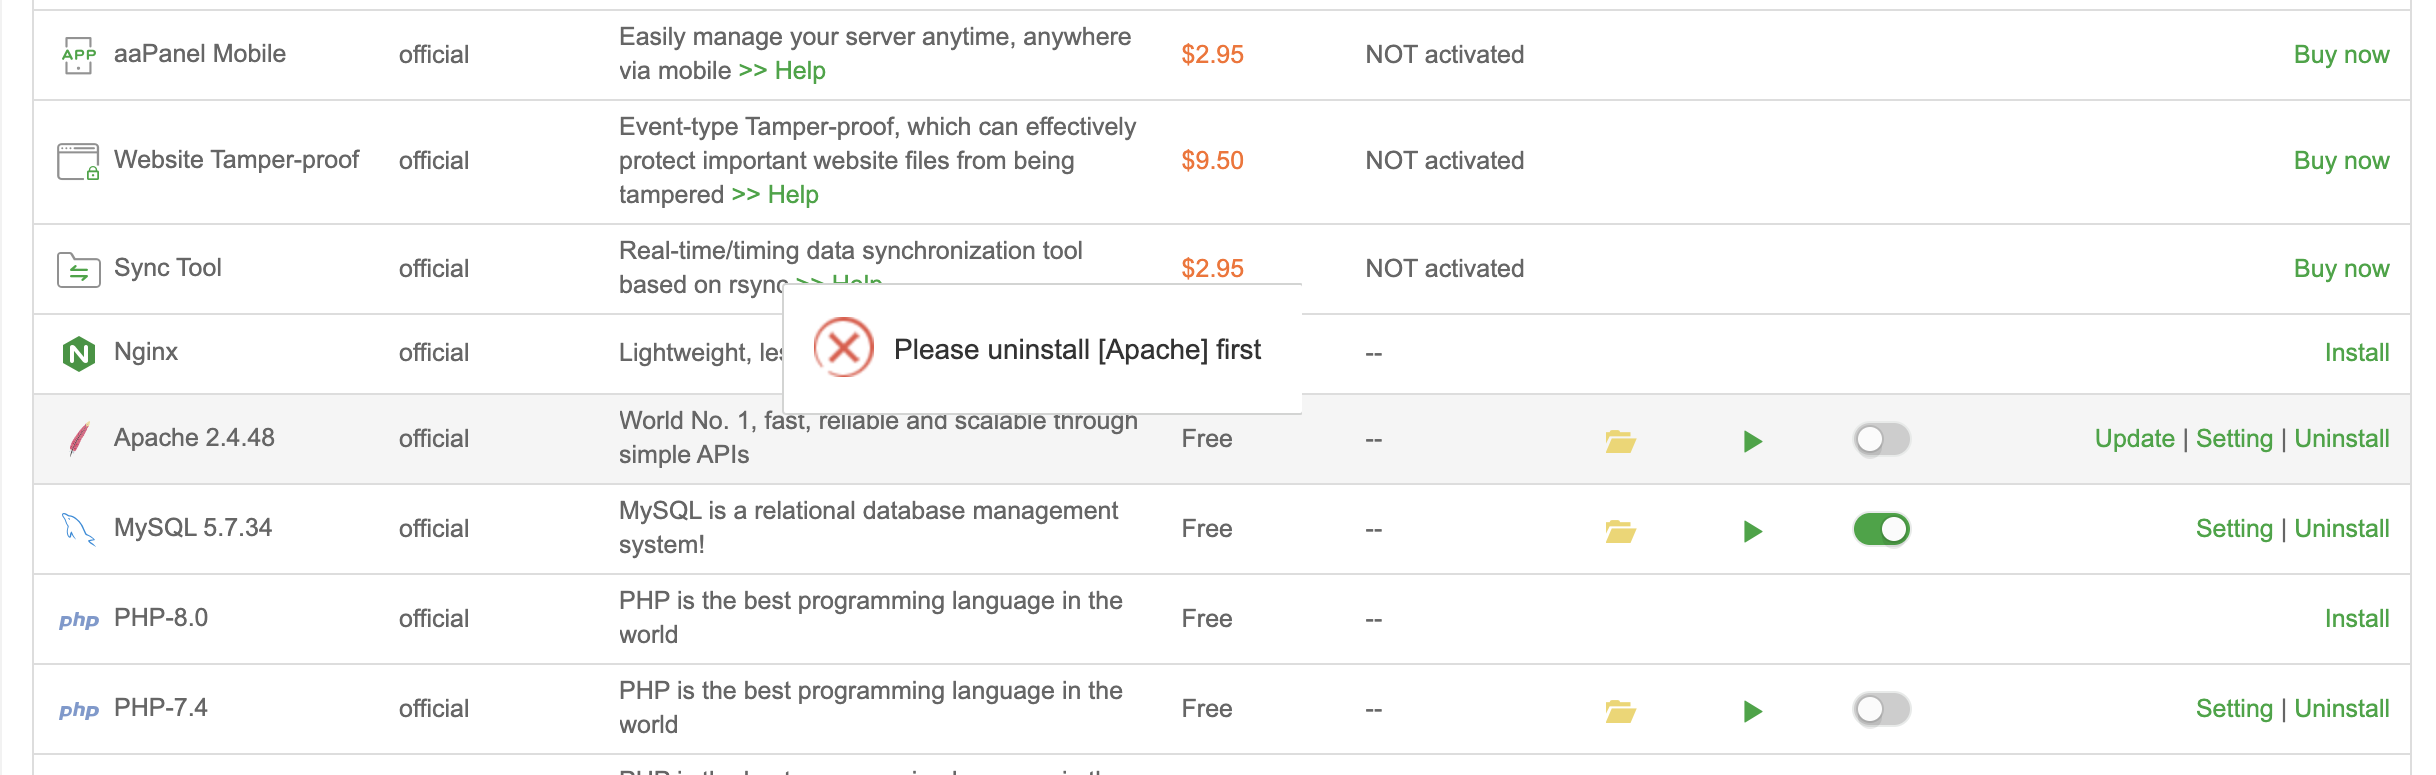Image resolution: width=2436 pixels, height=775 pixels.
Task: Open the MySQL folder icon
Action: (x=1620, y=530)
